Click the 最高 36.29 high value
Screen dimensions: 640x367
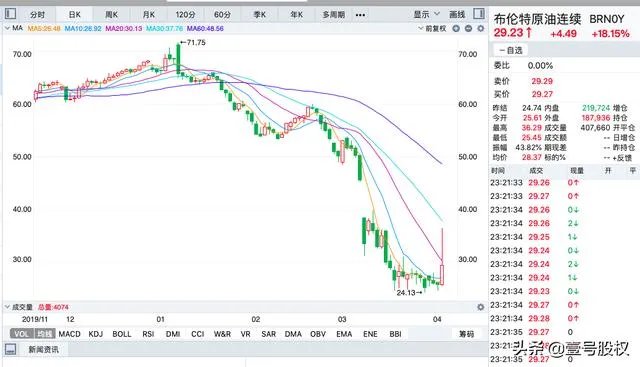[x=531, y=128]
